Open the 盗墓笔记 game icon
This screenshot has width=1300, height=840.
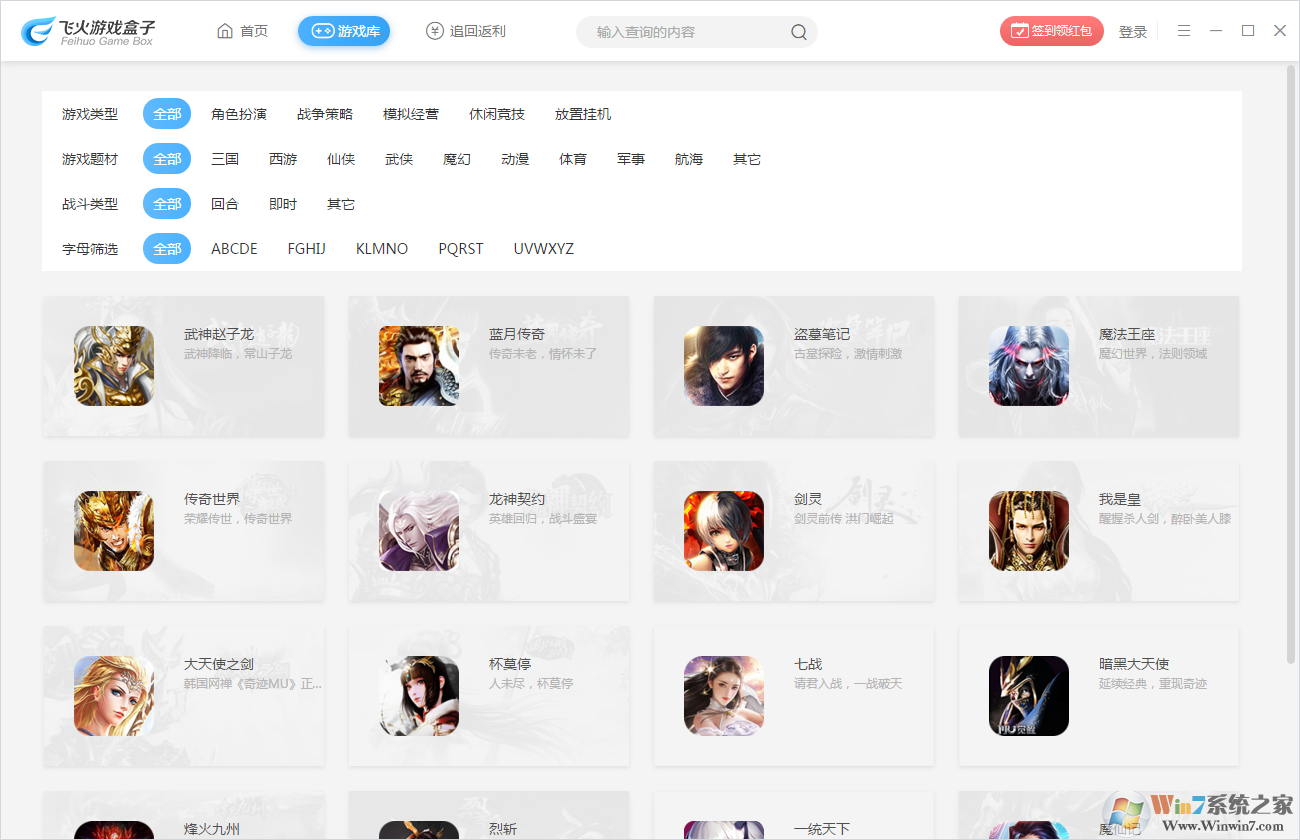(x=724, y=366)
